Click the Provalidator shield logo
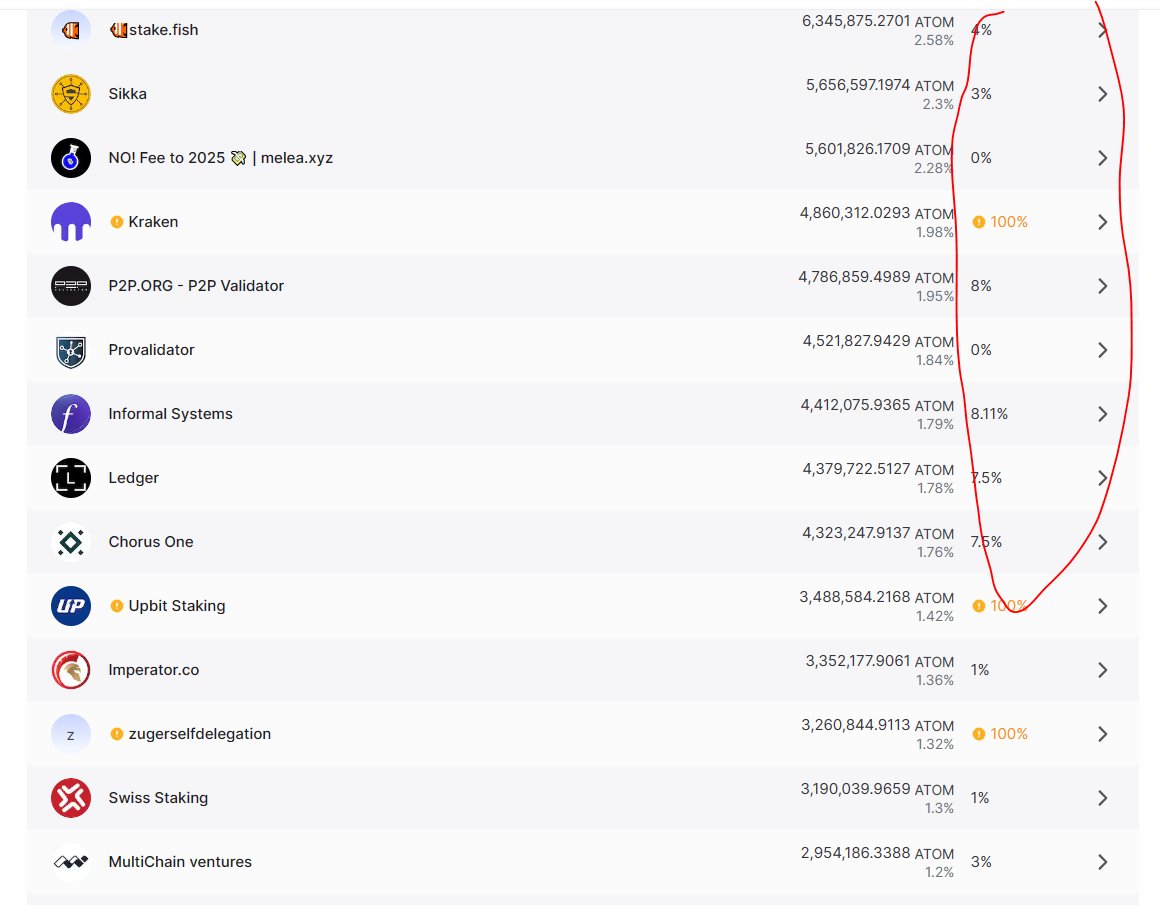1160x905 pixels. (71, 350)
